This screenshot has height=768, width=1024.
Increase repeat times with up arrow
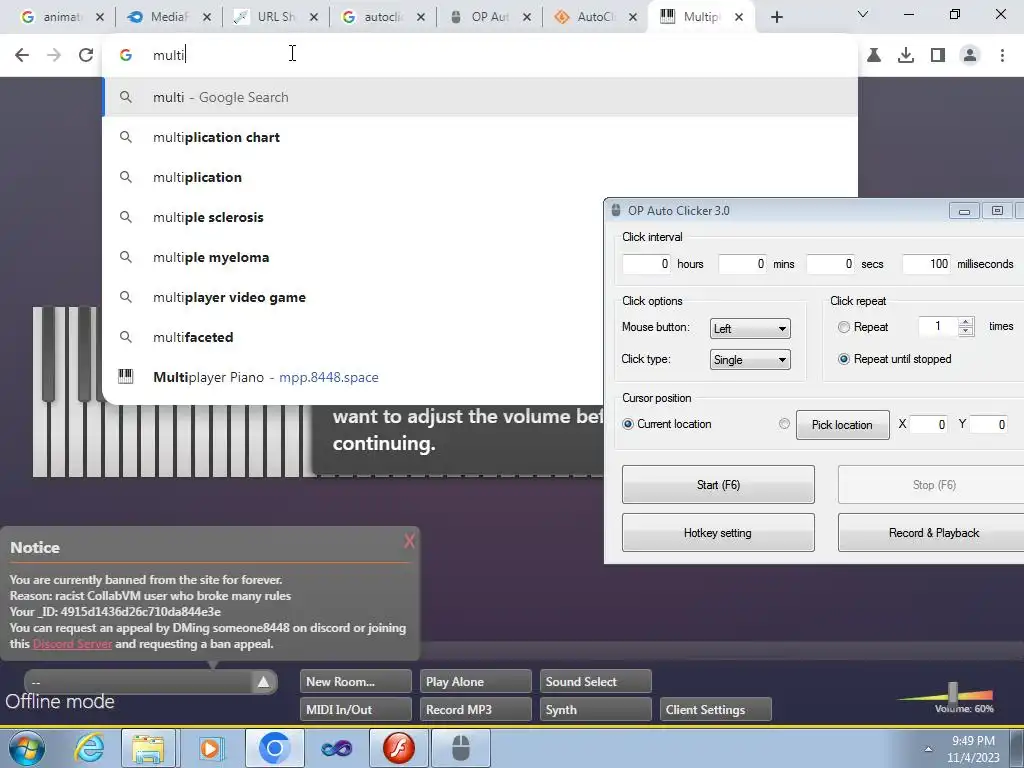pos(966,322)
